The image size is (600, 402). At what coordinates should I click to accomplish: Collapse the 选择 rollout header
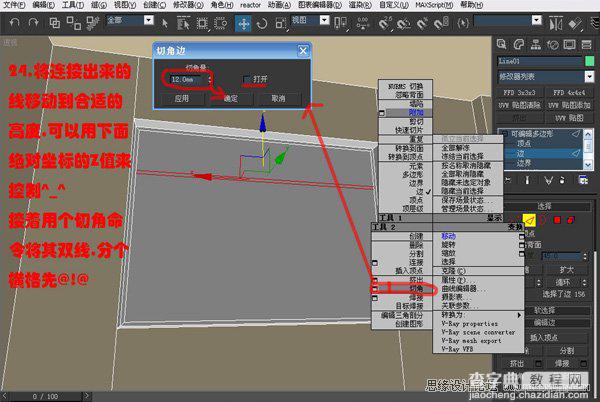(x=547, y=206)
